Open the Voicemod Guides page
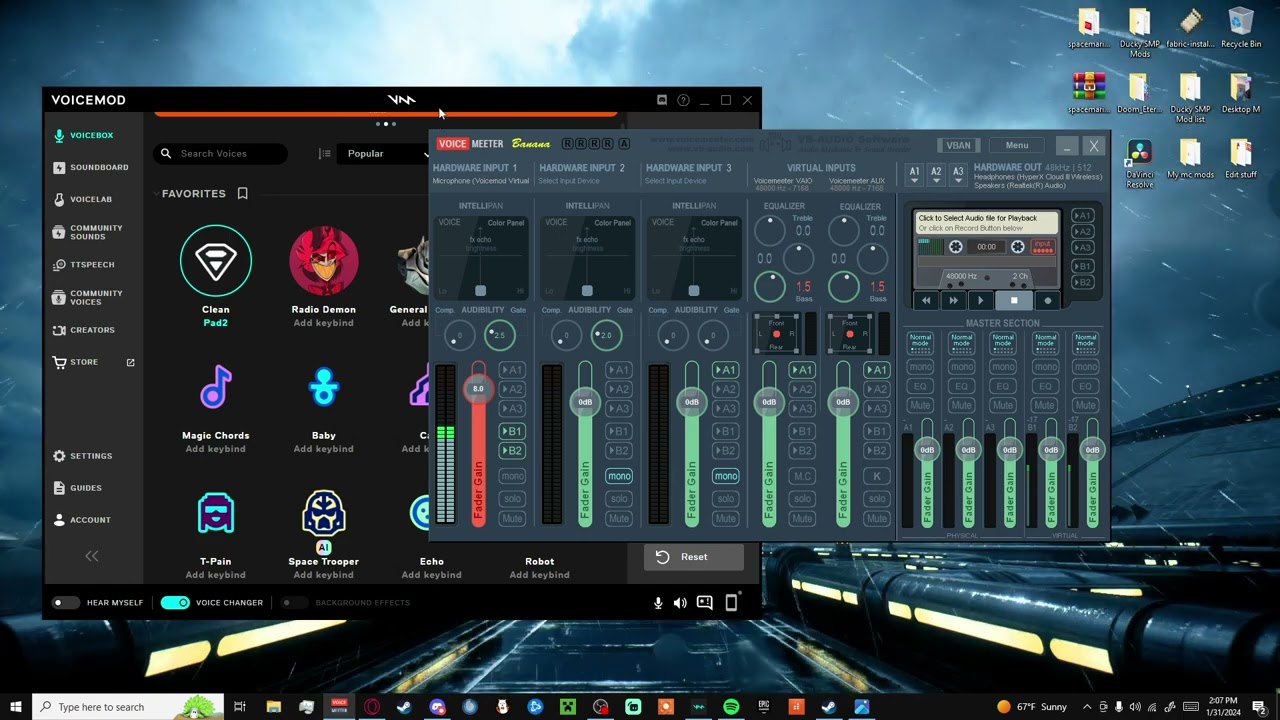 [77, 488]
